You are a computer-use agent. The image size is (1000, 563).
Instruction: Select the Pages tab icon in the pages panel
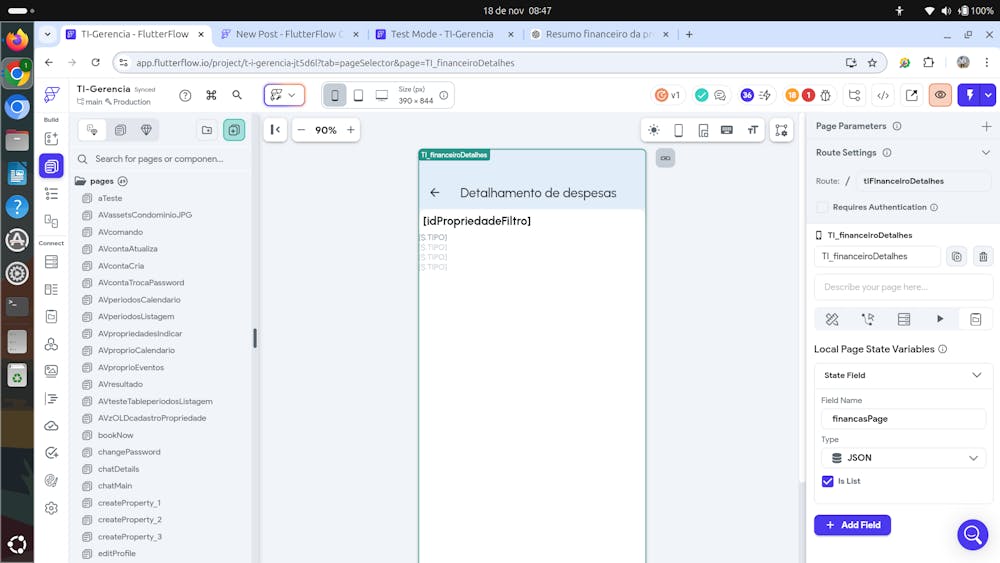pyautogui.click(x=92, y=130)
